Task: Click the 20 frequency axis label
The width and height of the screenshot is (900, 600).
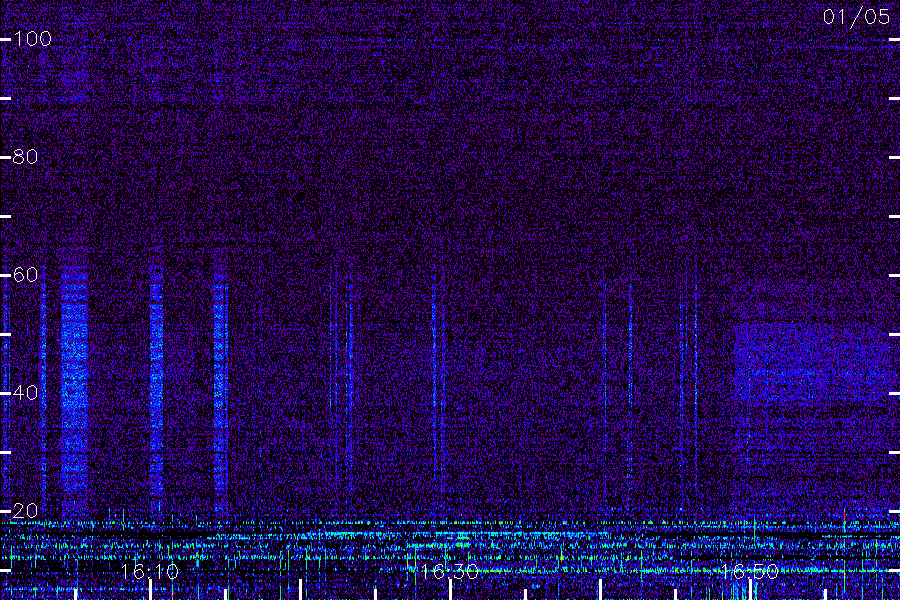Action: (x=25, y=511)
